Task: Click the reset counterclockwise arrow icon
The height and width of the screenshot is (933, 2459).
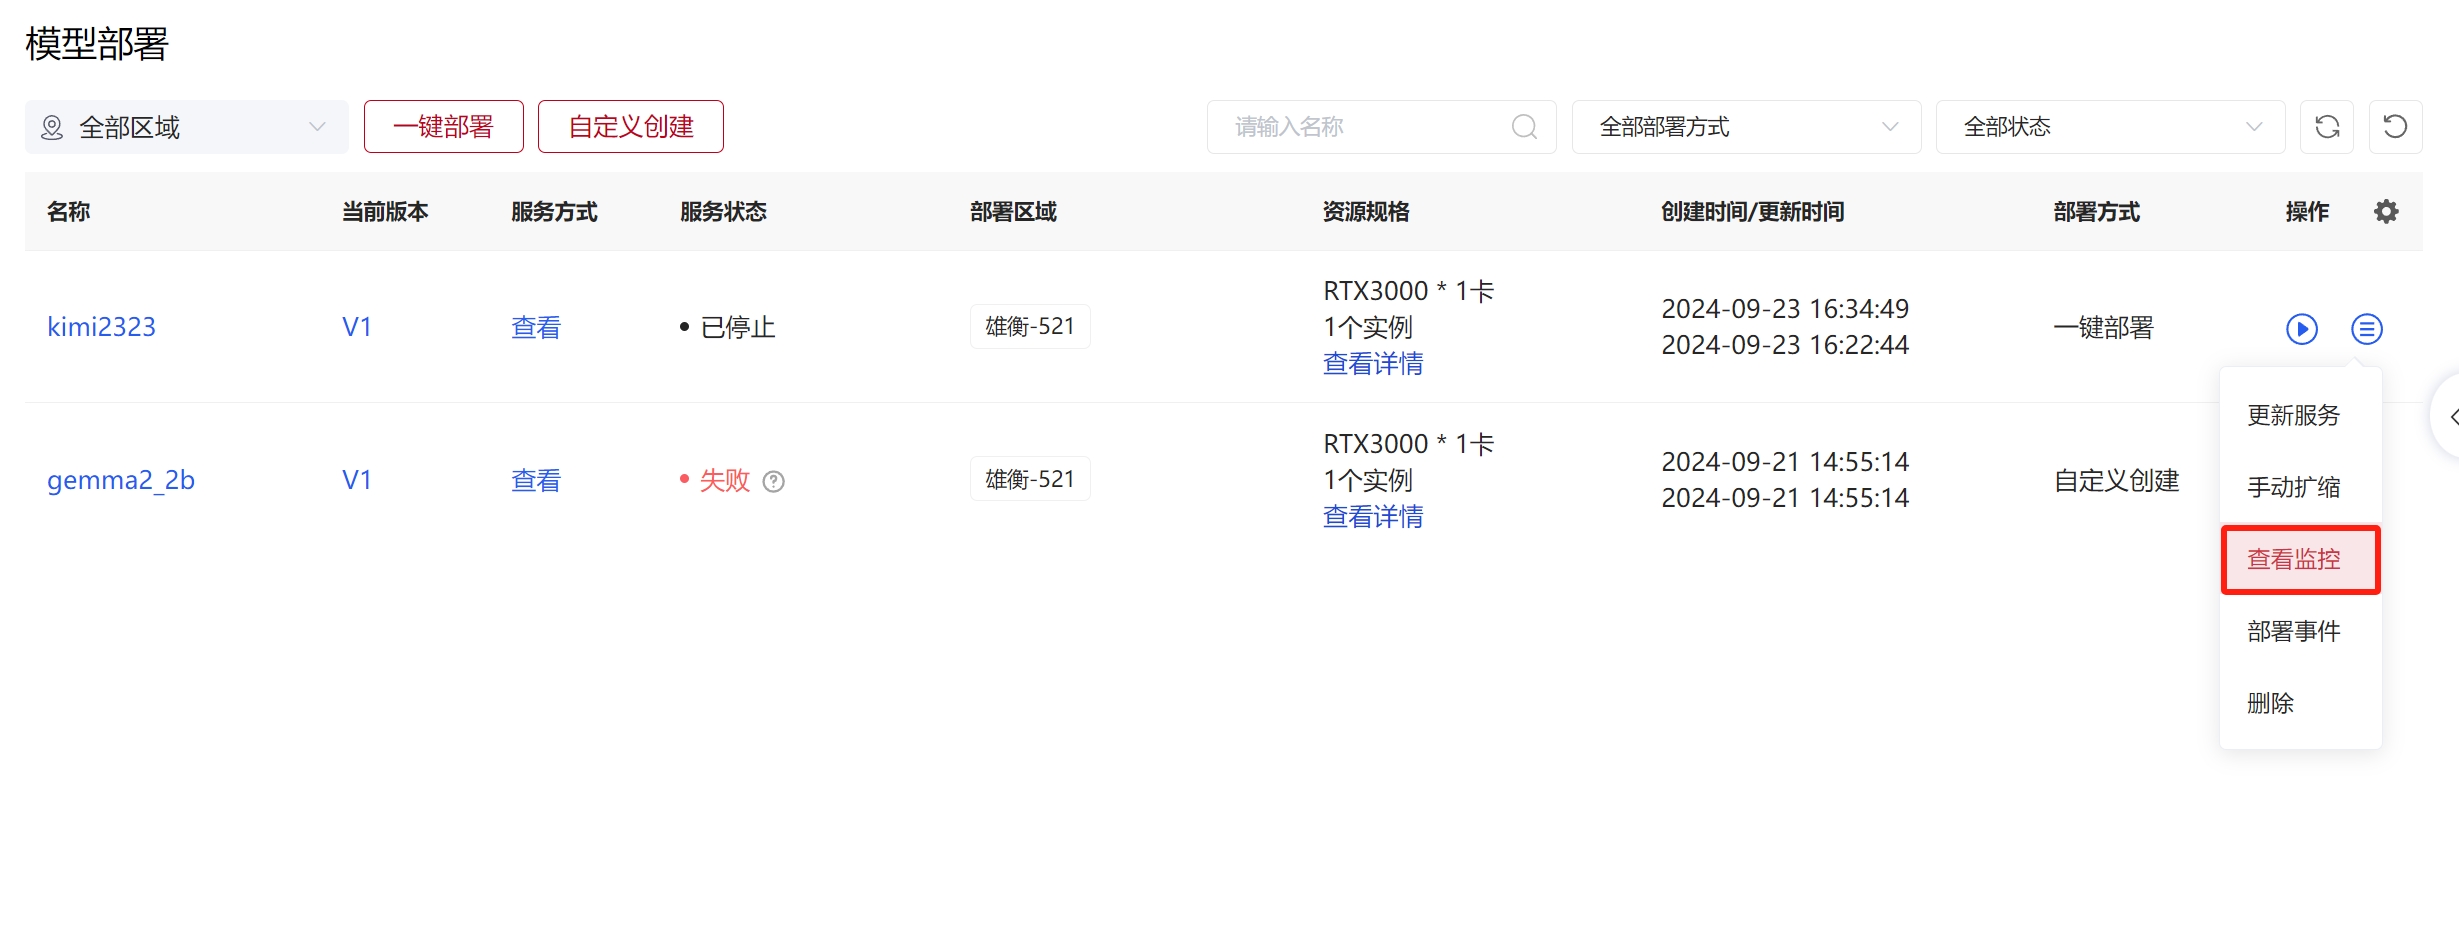Action: [x=2395, y=127]
